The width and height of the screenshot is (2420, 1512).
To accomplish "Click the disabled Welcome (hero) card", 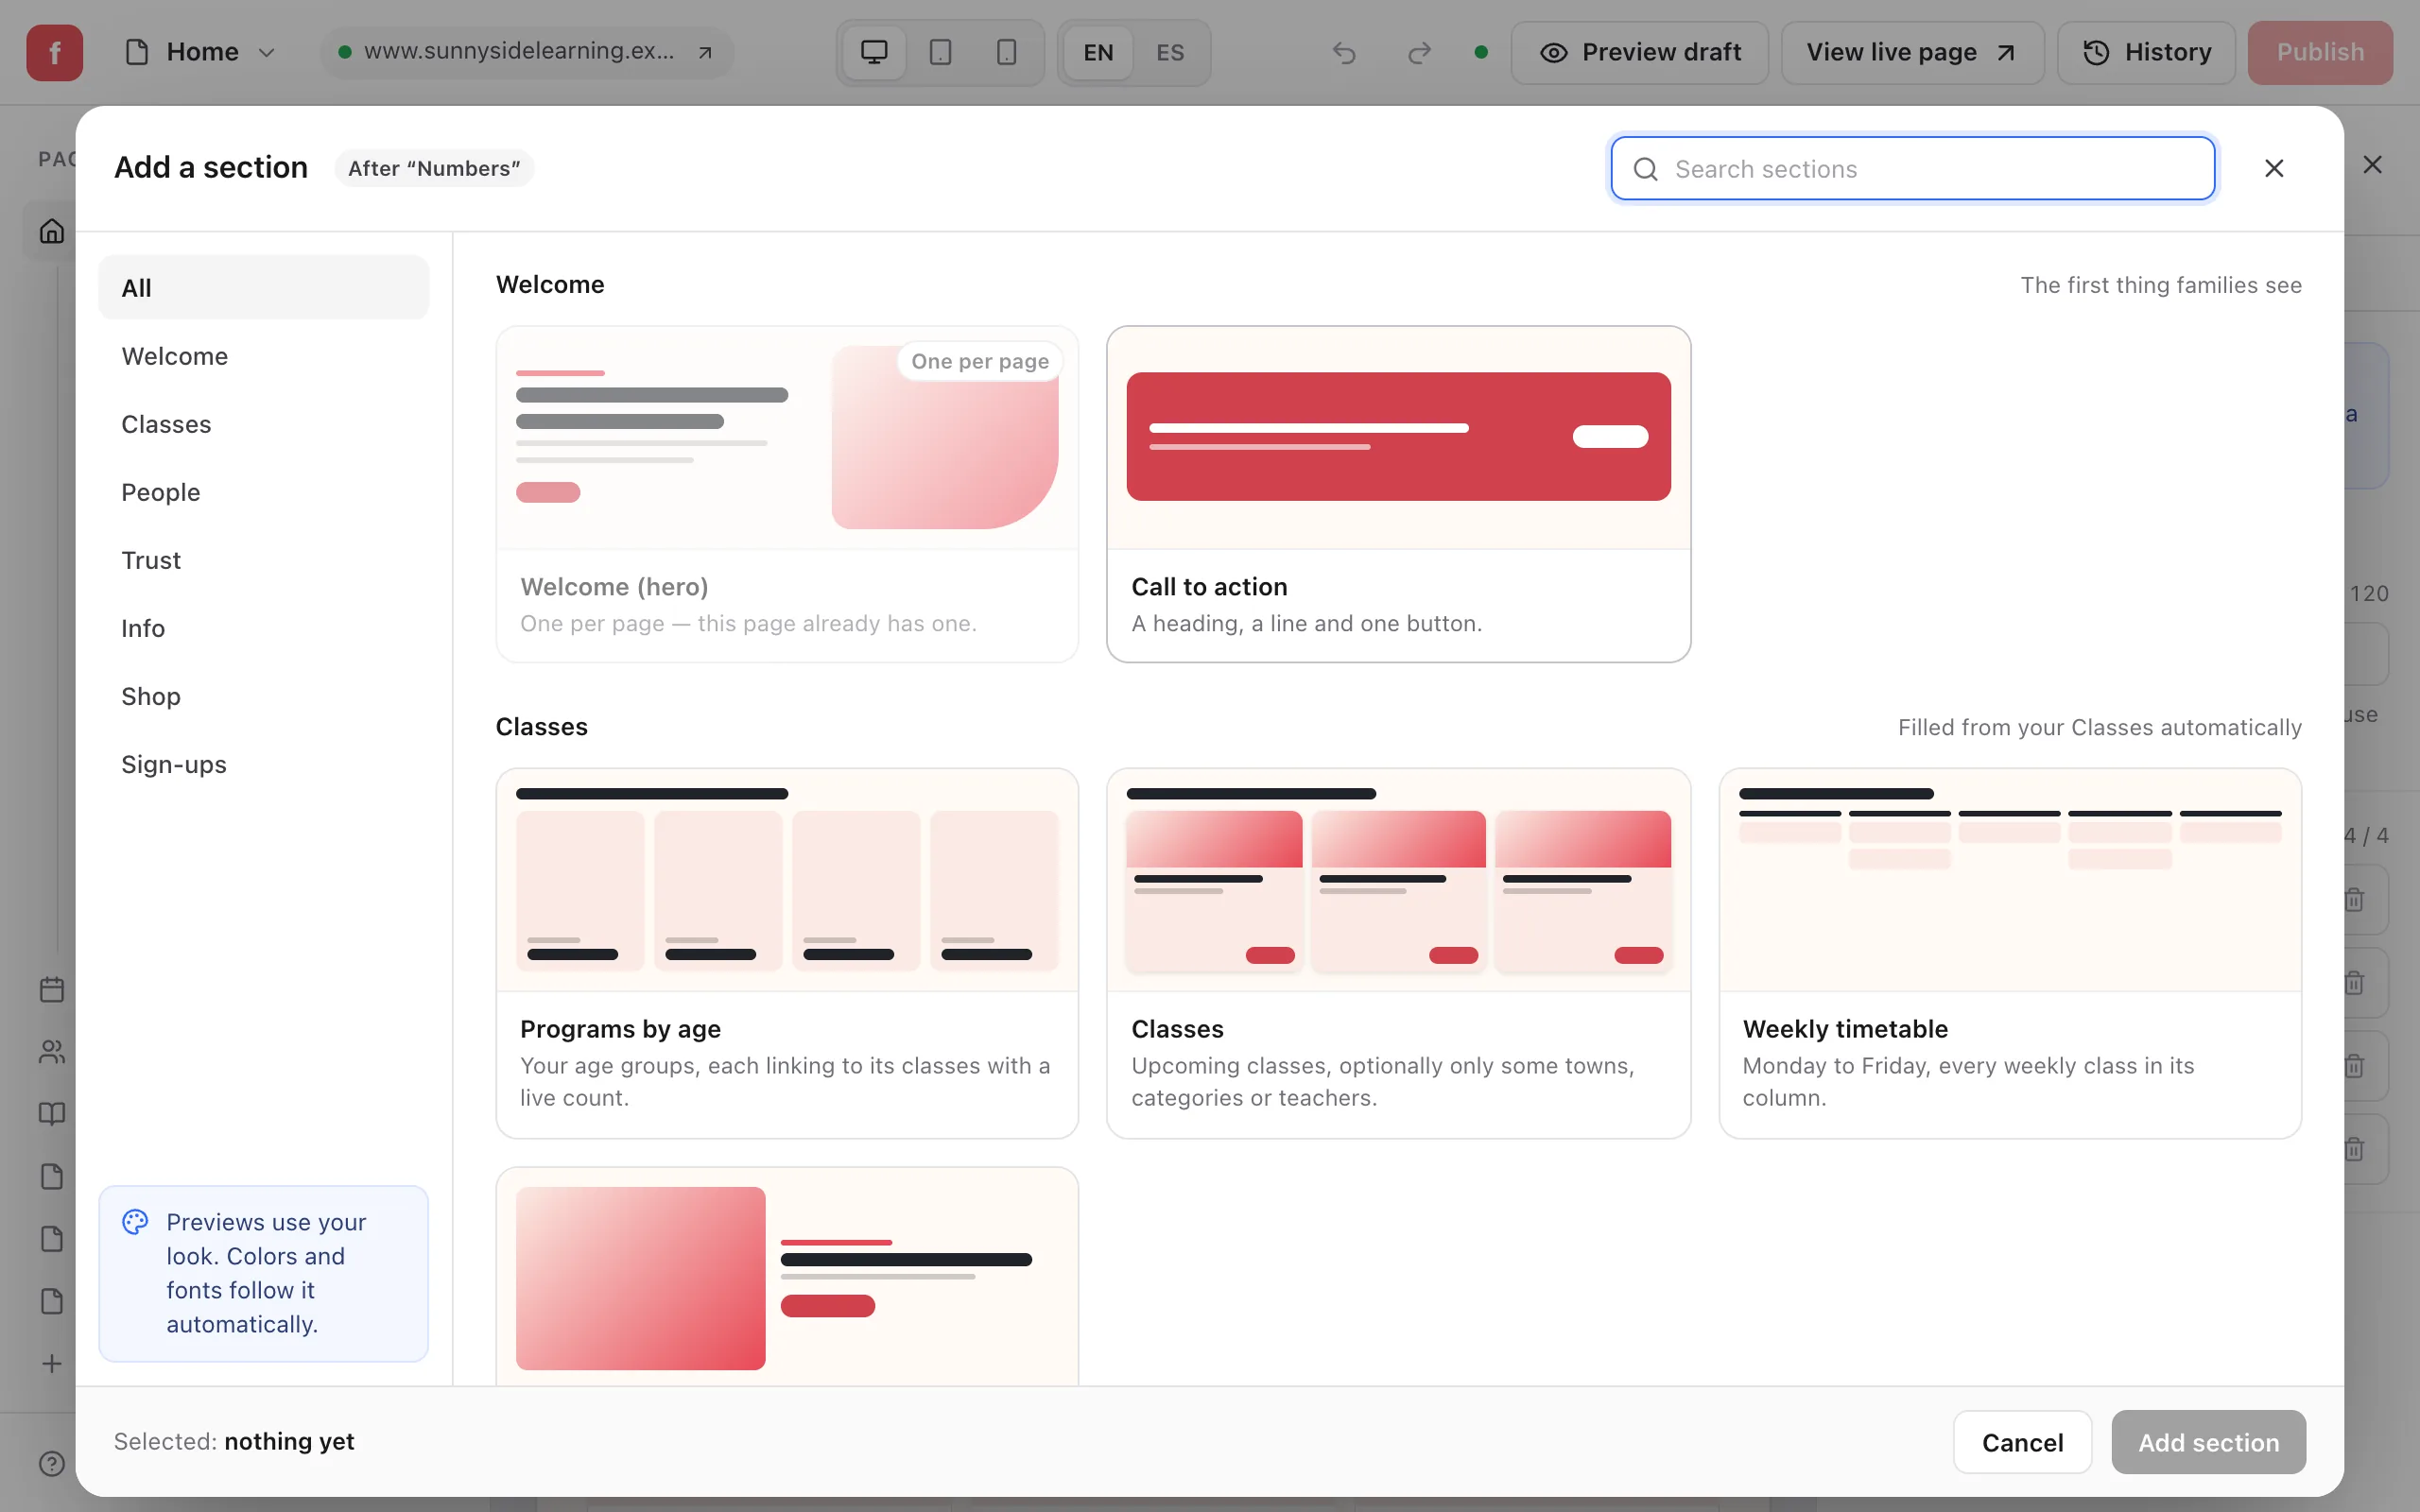I will pos(787,494).
